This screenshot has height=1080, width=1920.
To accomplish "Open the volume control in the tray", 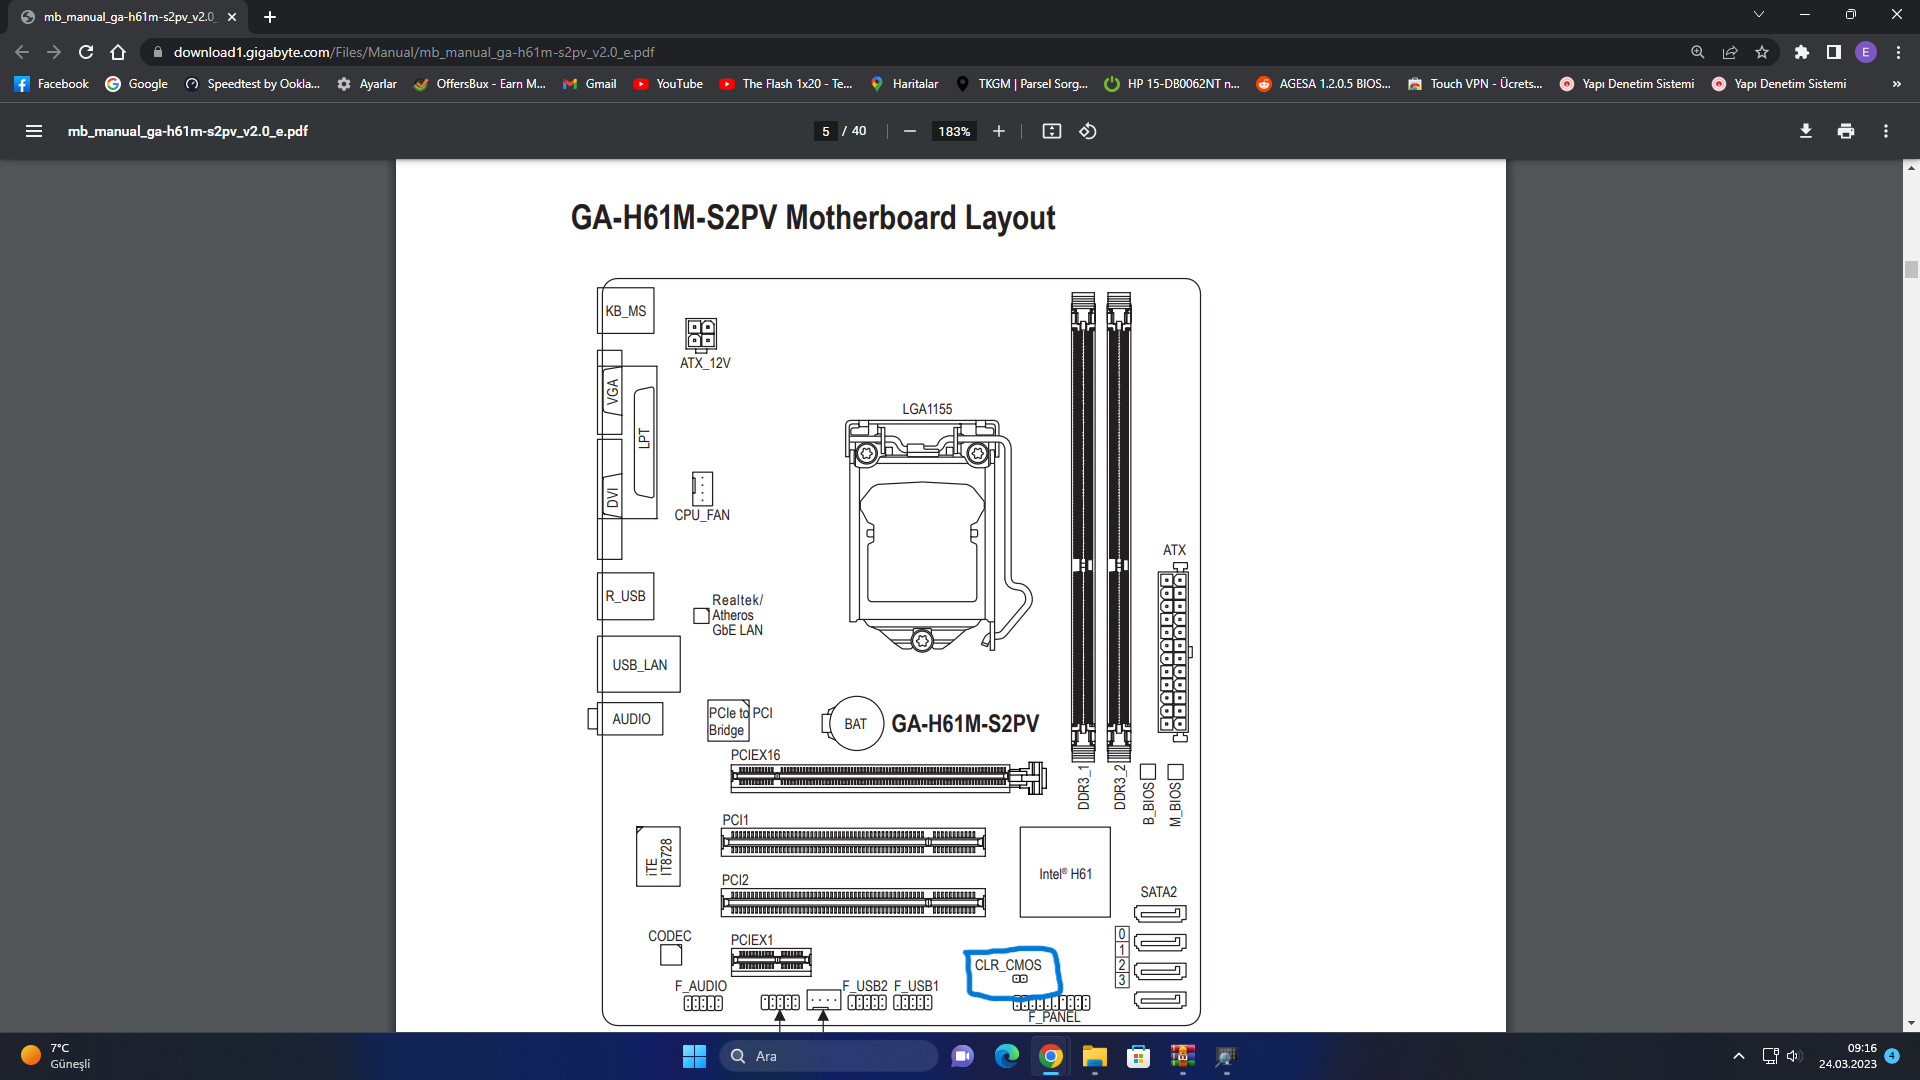I will tap(1793, 1056).
